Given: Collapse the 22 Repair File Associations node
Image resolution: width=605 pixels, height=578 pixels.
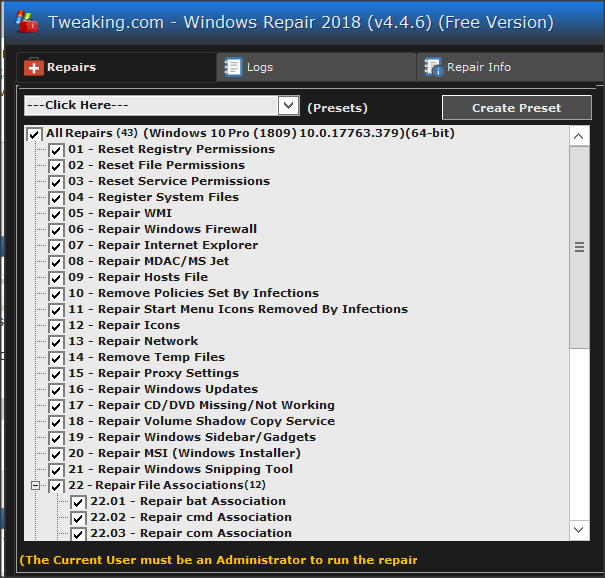Looking at the screenshot, I should point(35,485).
